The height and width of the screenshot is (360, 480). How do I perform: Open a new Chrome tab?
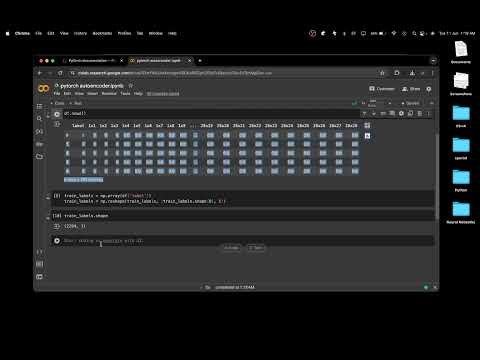[200, 61]
